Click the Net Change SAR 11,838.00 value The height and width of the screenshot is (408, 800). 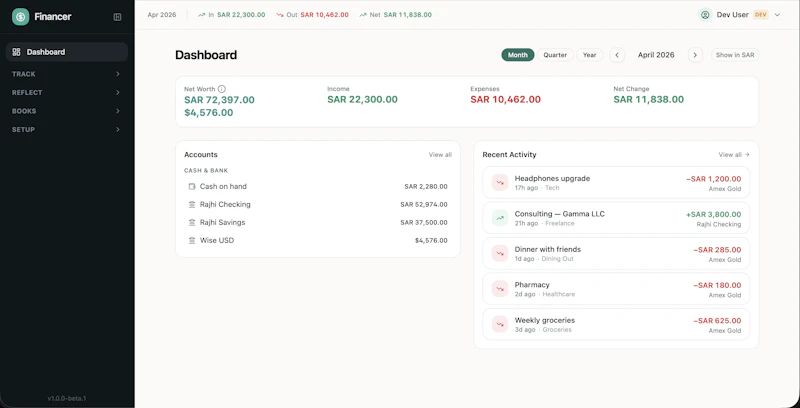coord(648,99)
